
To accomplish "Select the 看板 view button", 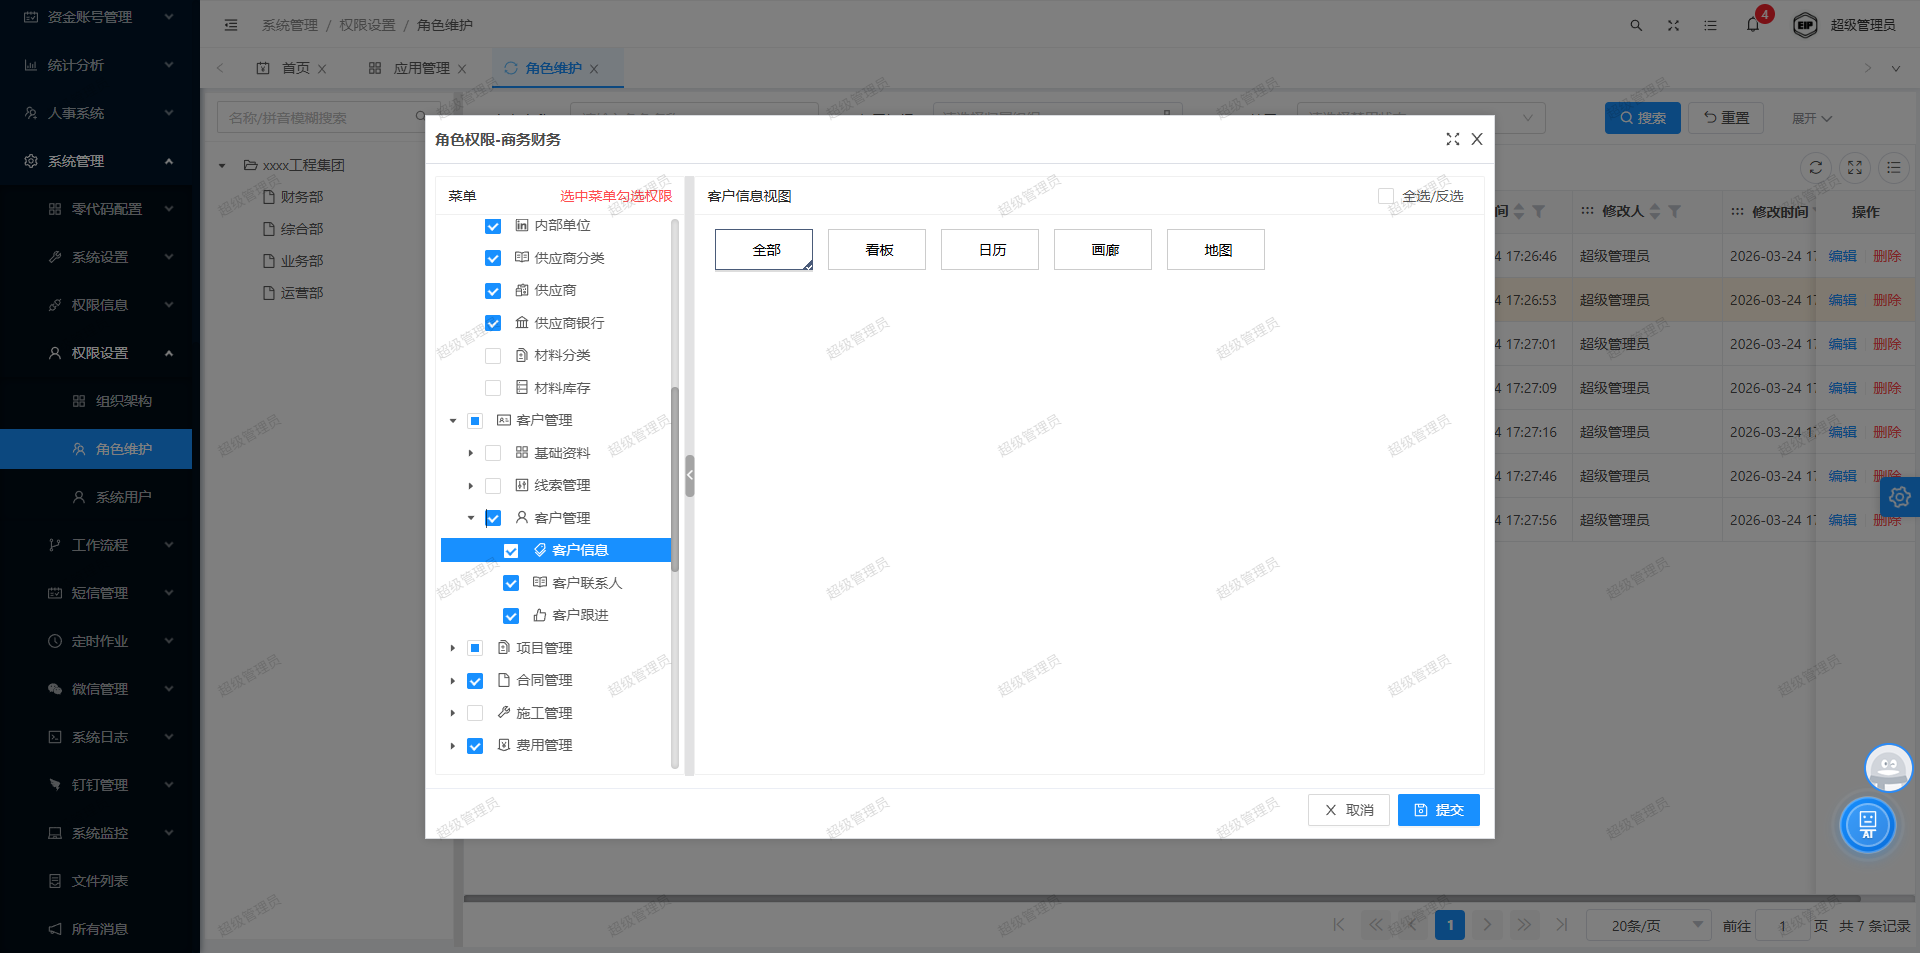I will point(877,250).
